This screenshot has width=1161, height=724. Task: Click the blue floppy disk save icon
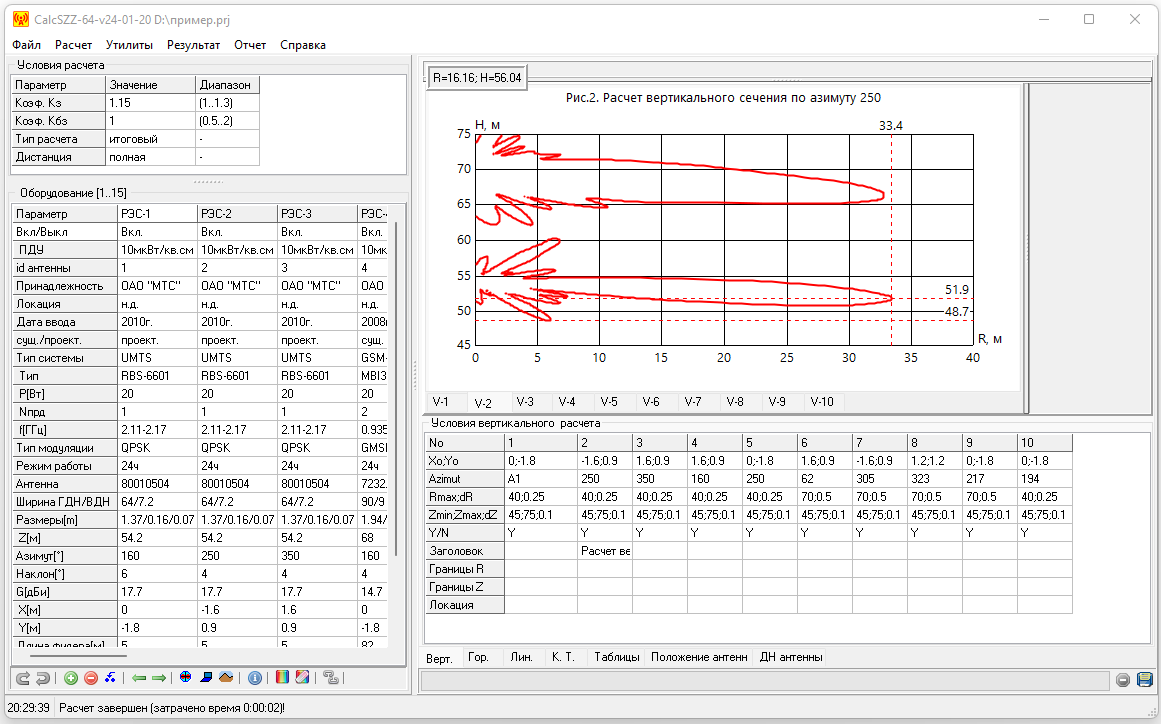point(1145,680)
